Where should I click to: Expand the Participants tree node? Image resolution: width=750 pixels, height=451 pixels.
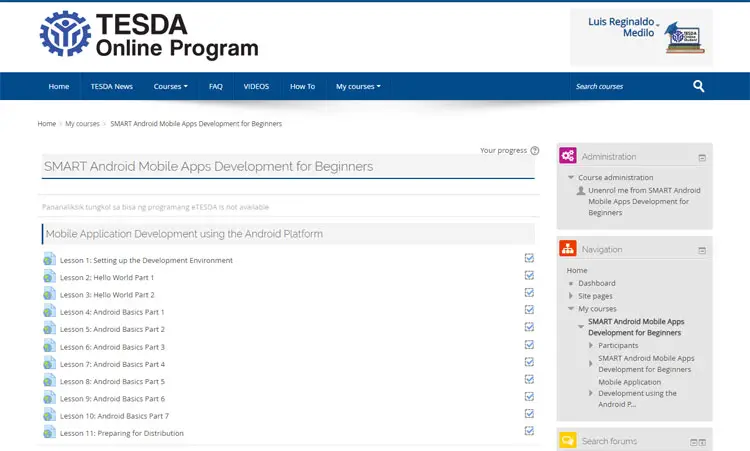tap(591, 345)
